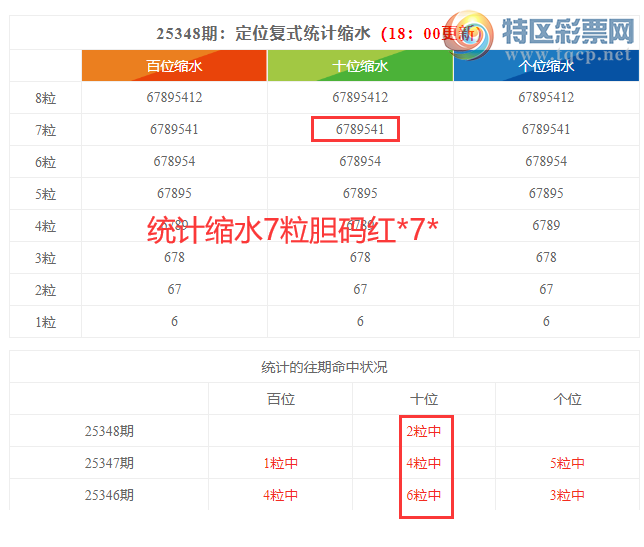Click 1粒中 in the 25347期 row
This screenshot has width=644, height=547.
(281, 463)
